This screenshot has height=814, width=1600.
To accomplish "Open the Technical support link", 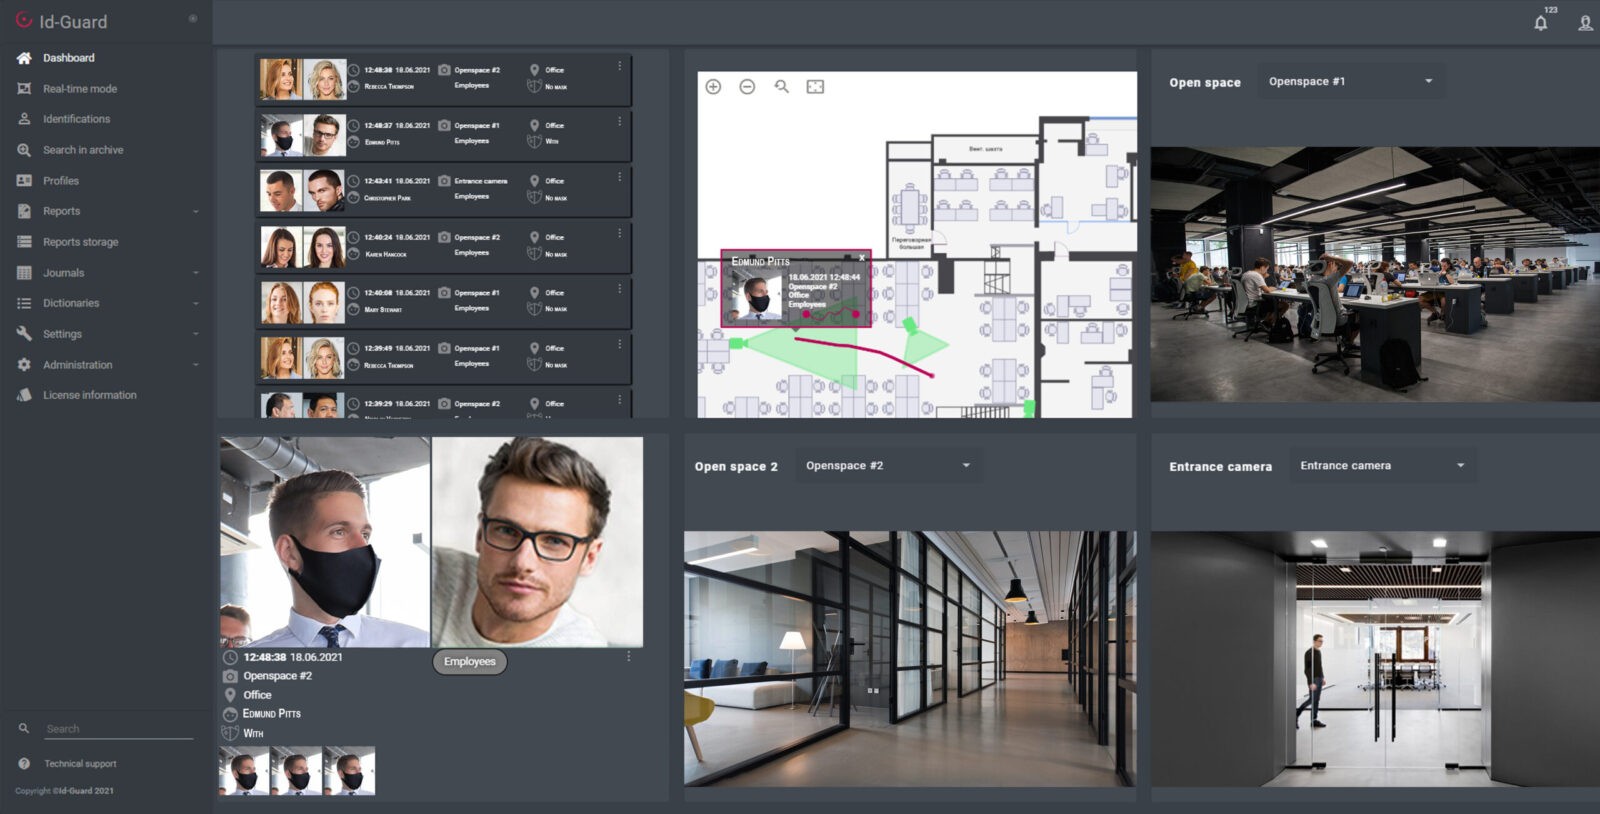I will (80, 763).
